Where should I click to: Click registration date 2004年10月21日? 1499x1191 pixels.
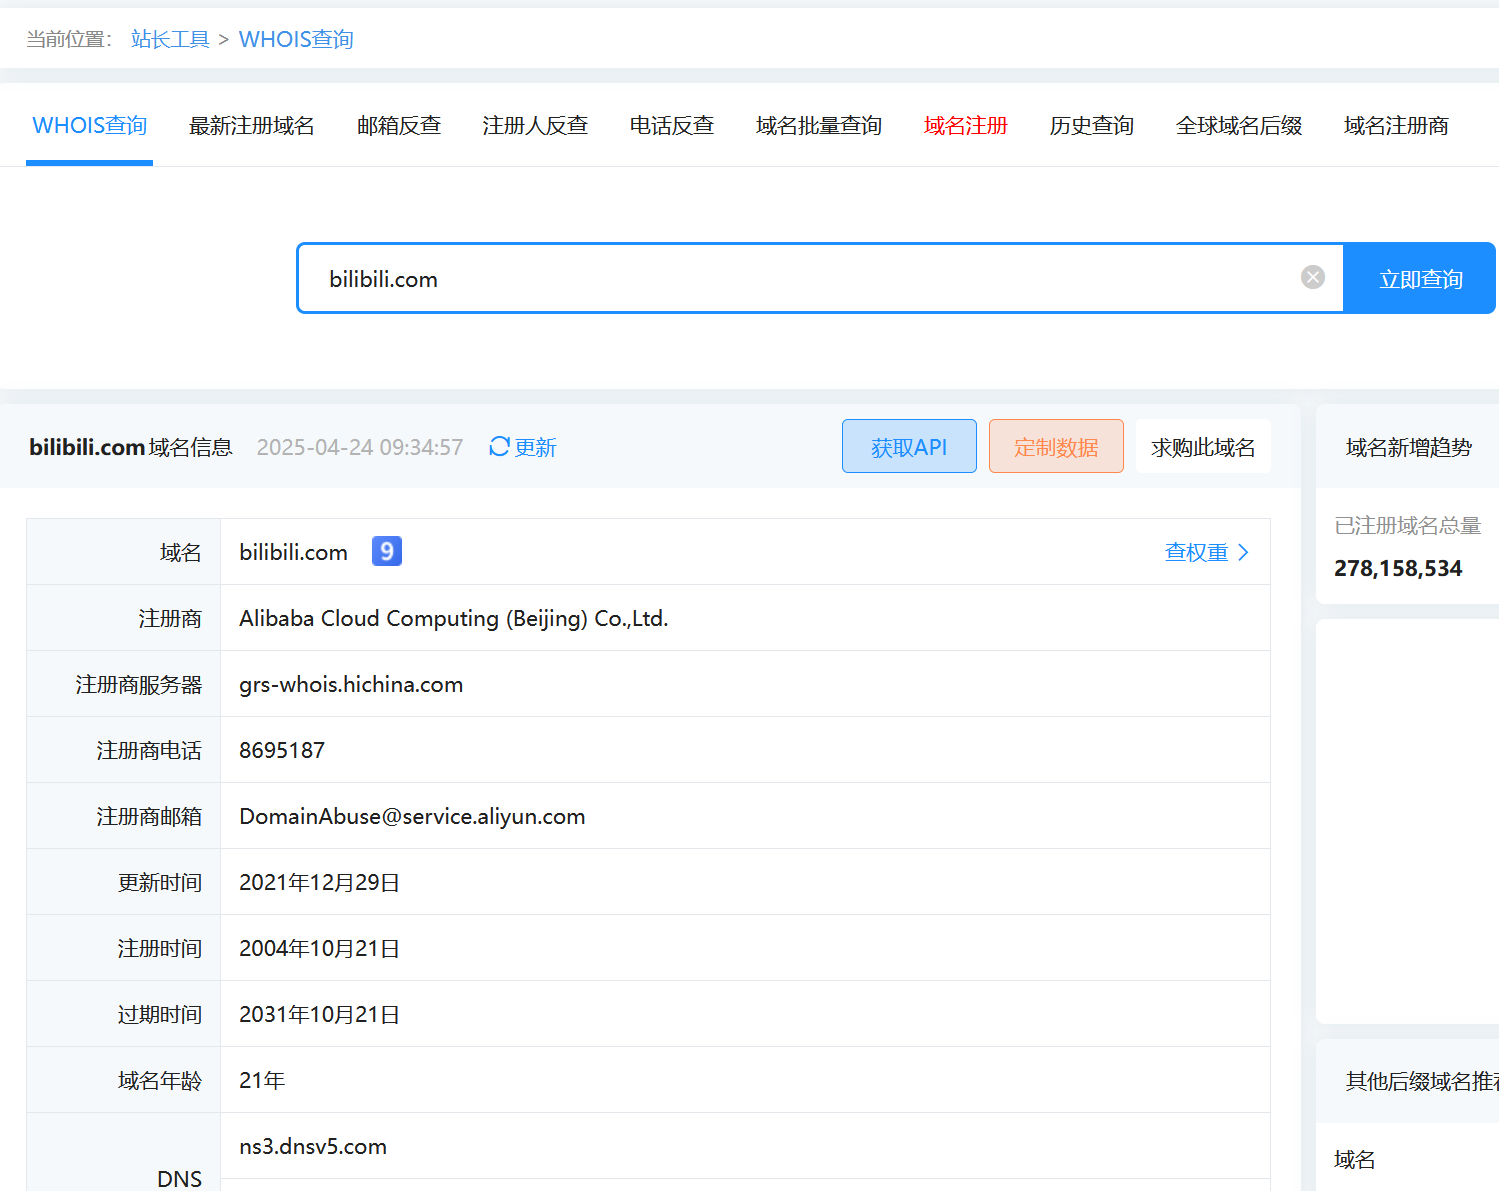(x=319, y=948)
